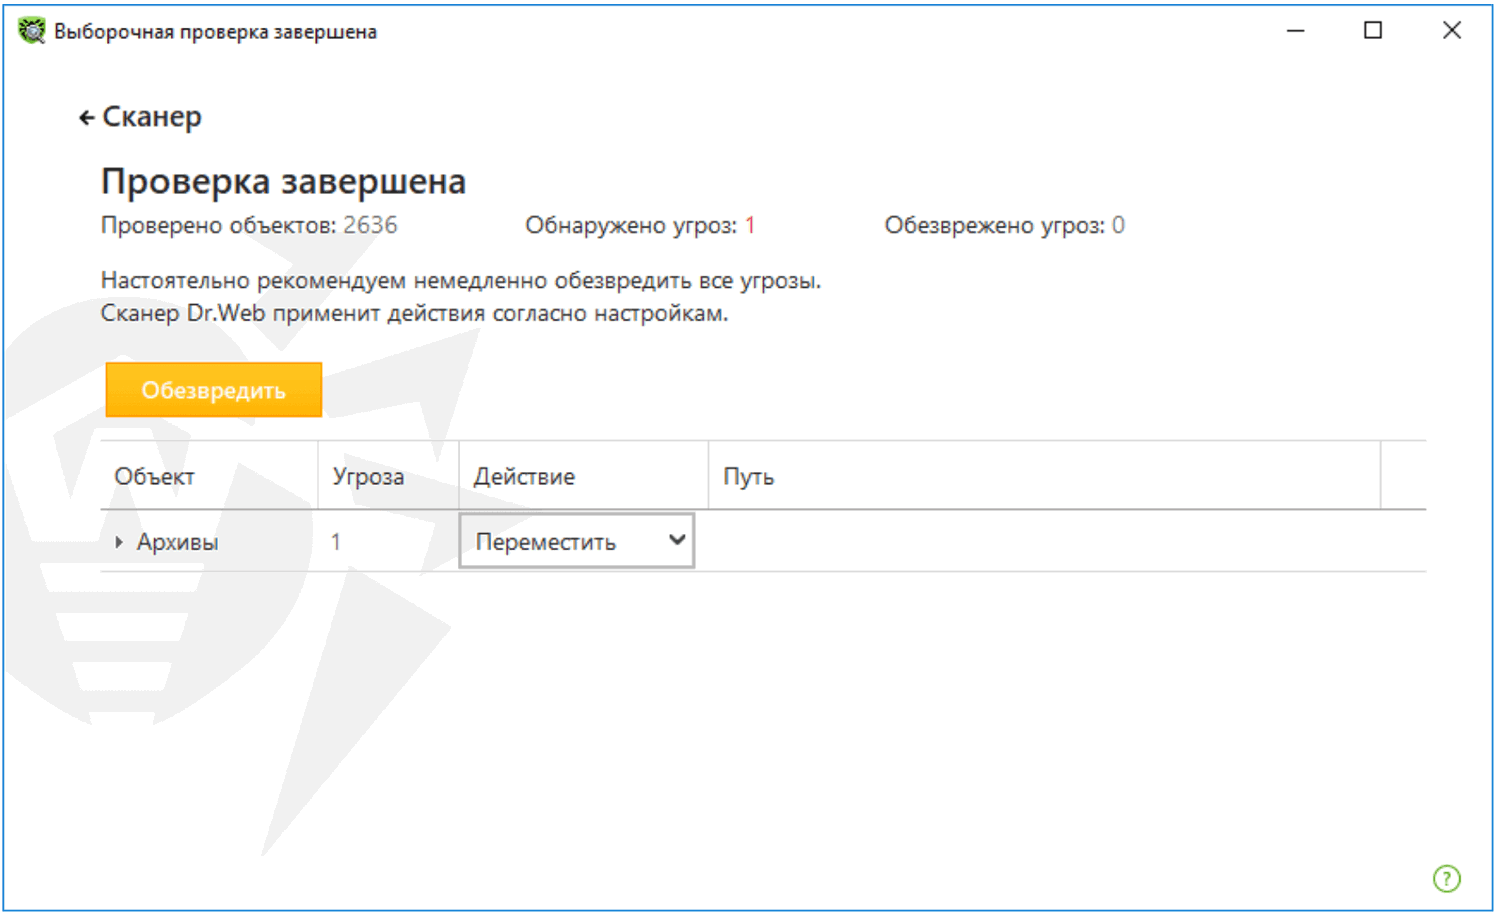Click the back arrow next to Сканер

click(86, 118)
